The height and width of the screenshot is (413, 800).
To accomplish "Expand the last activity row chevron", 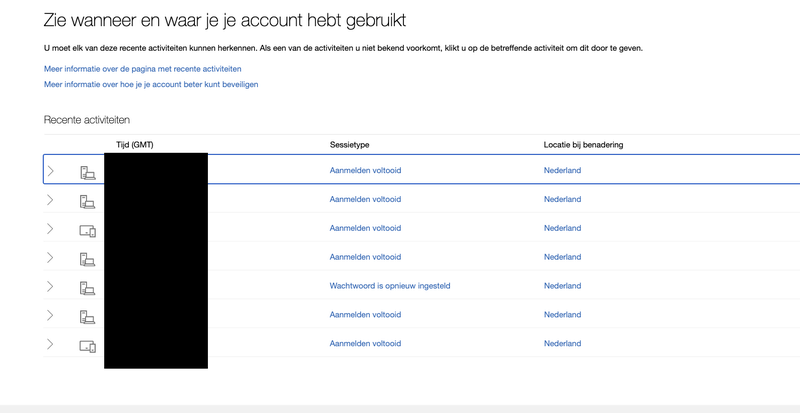I will (x=50, y=344).
